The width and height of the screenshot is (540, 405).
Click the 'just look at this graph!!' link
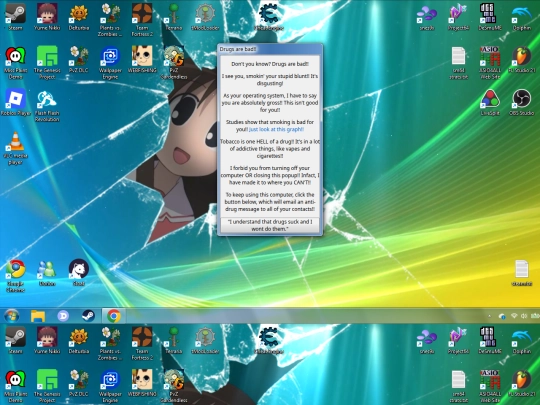click(x=276, y=129)
